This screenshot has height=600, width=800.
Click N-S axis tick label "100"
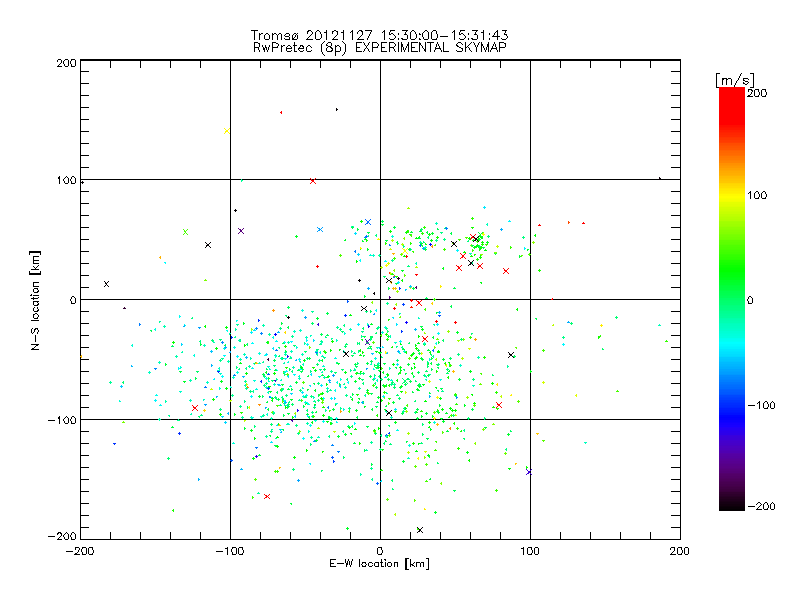66,181
